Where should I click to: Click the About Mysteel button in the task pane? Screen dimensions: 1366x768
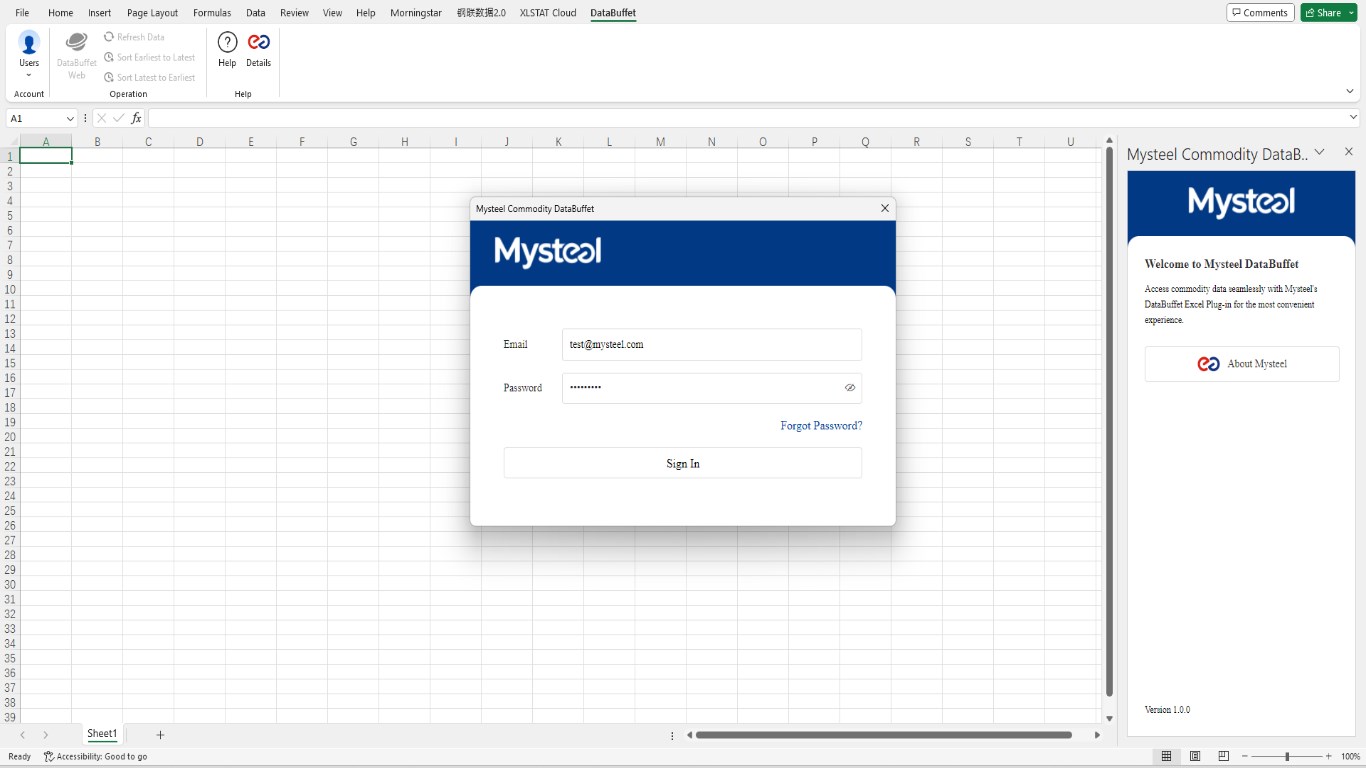coord(1242,364)
